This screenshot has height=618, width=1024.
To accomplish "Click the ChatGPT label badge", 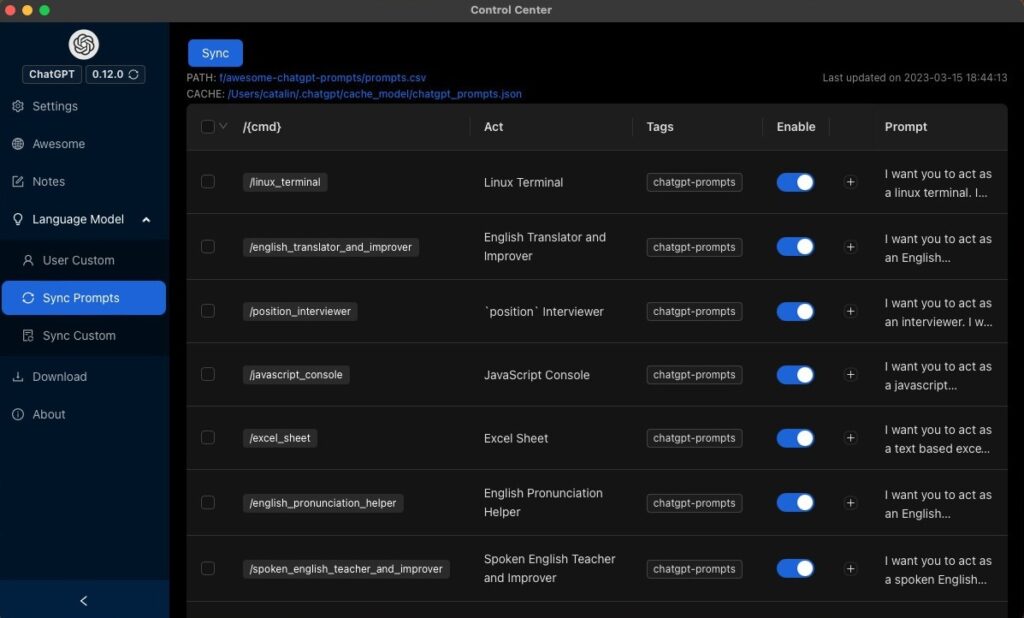I will point(52,74).
